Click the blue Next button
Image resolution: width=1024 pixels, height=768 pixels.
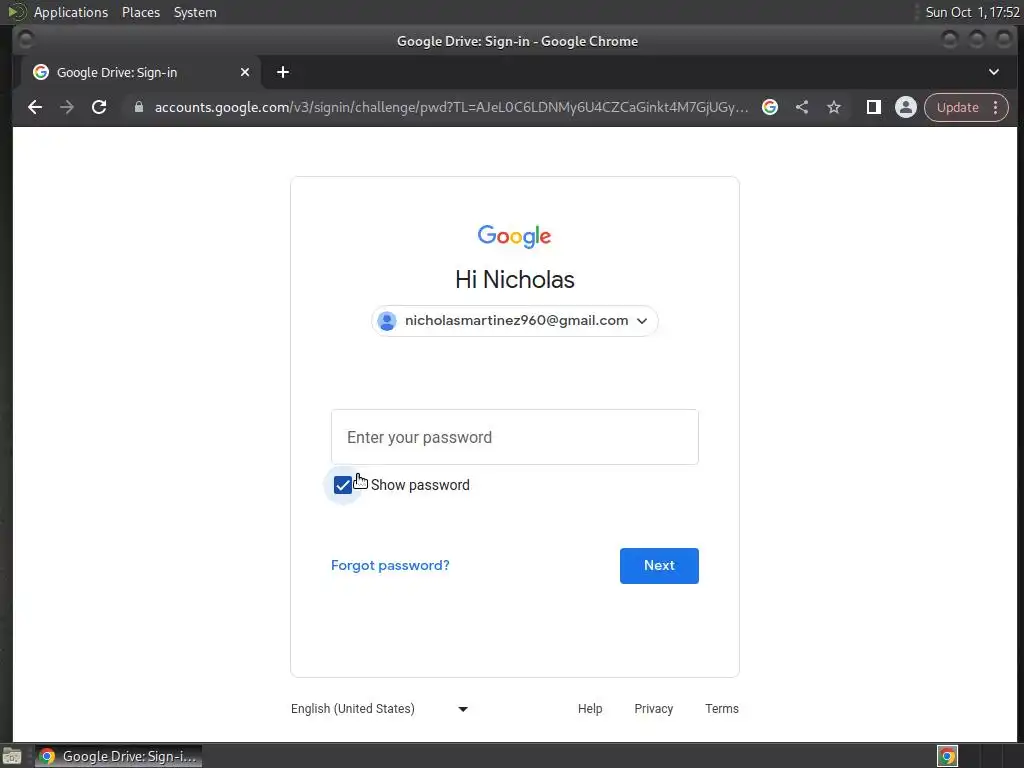pos(659,566)
